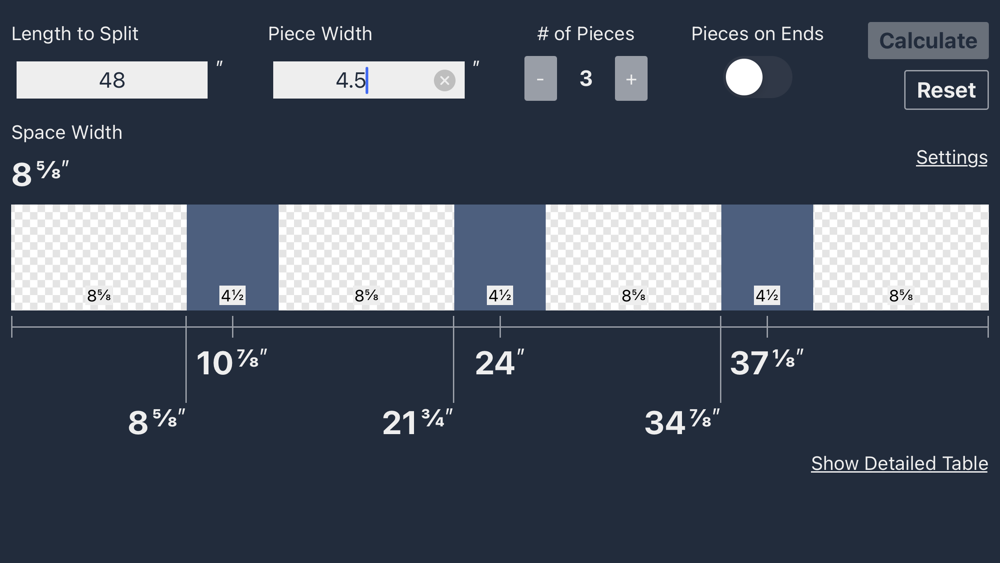The height and width of the screenshot is (563, 1000).
Task: Increase number of pieces with plus button
Action: click(x=631, y=79)
